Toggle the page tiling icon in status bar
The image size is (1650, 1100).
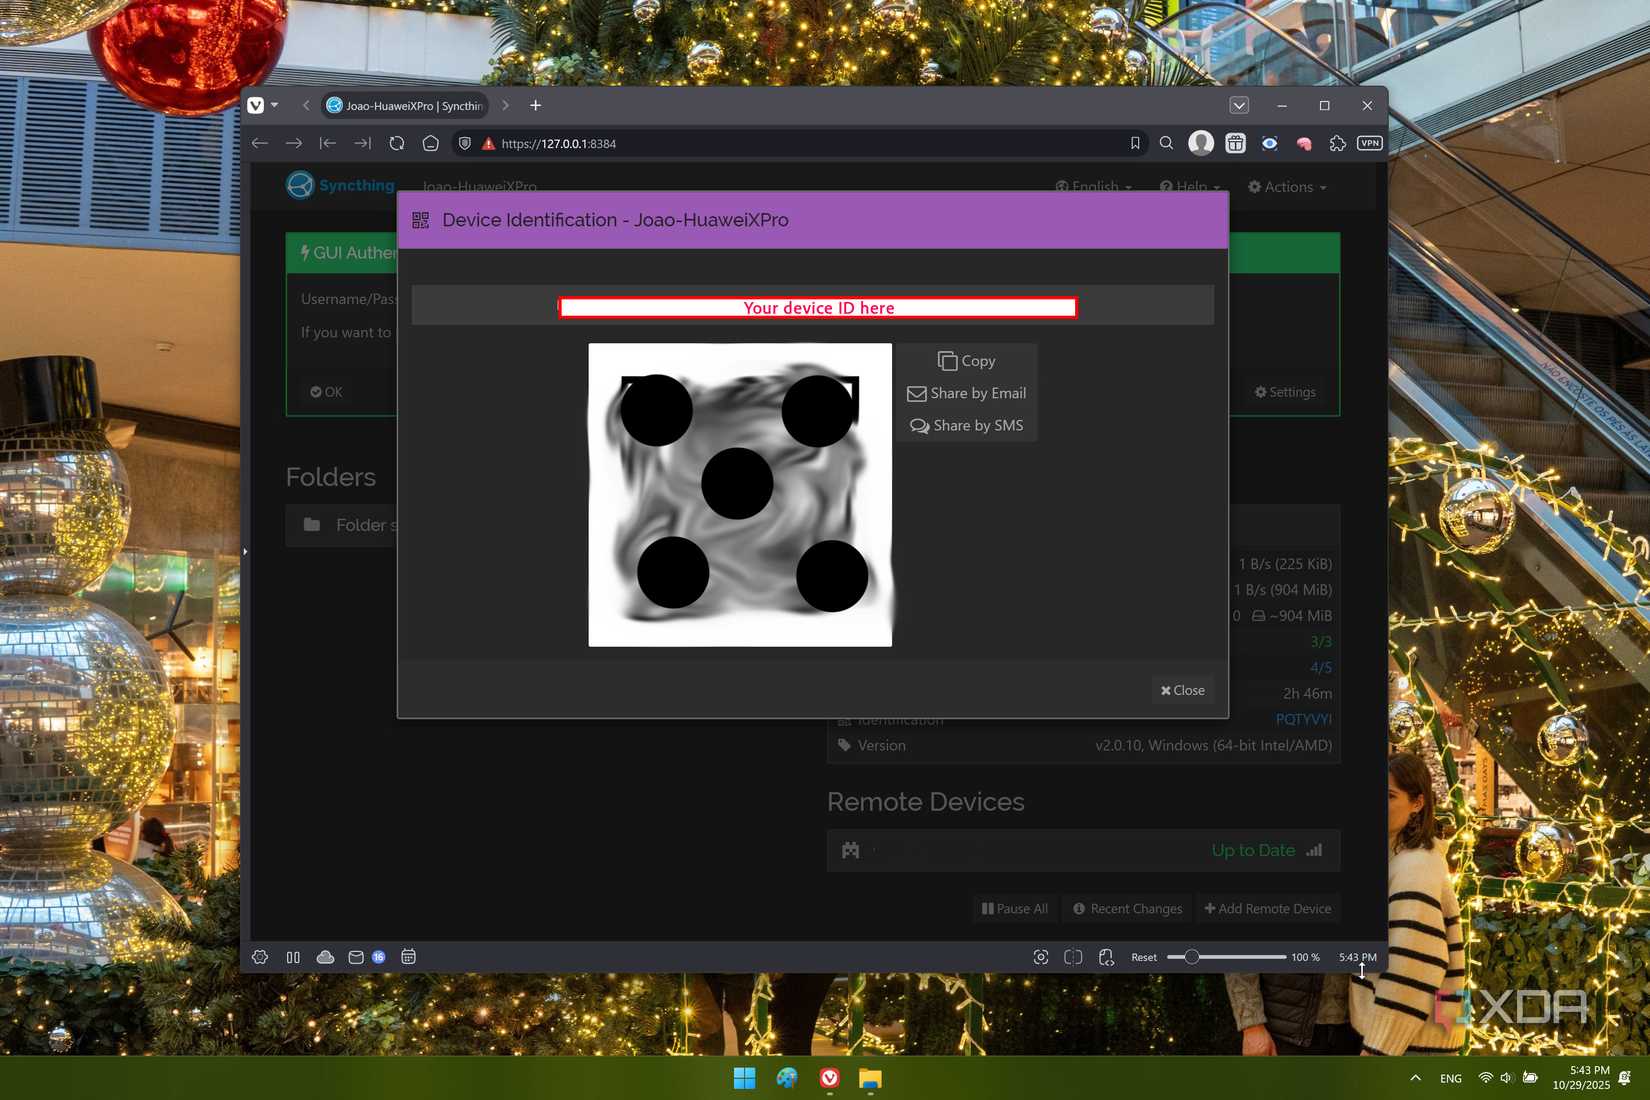[x=1072, y=957]
